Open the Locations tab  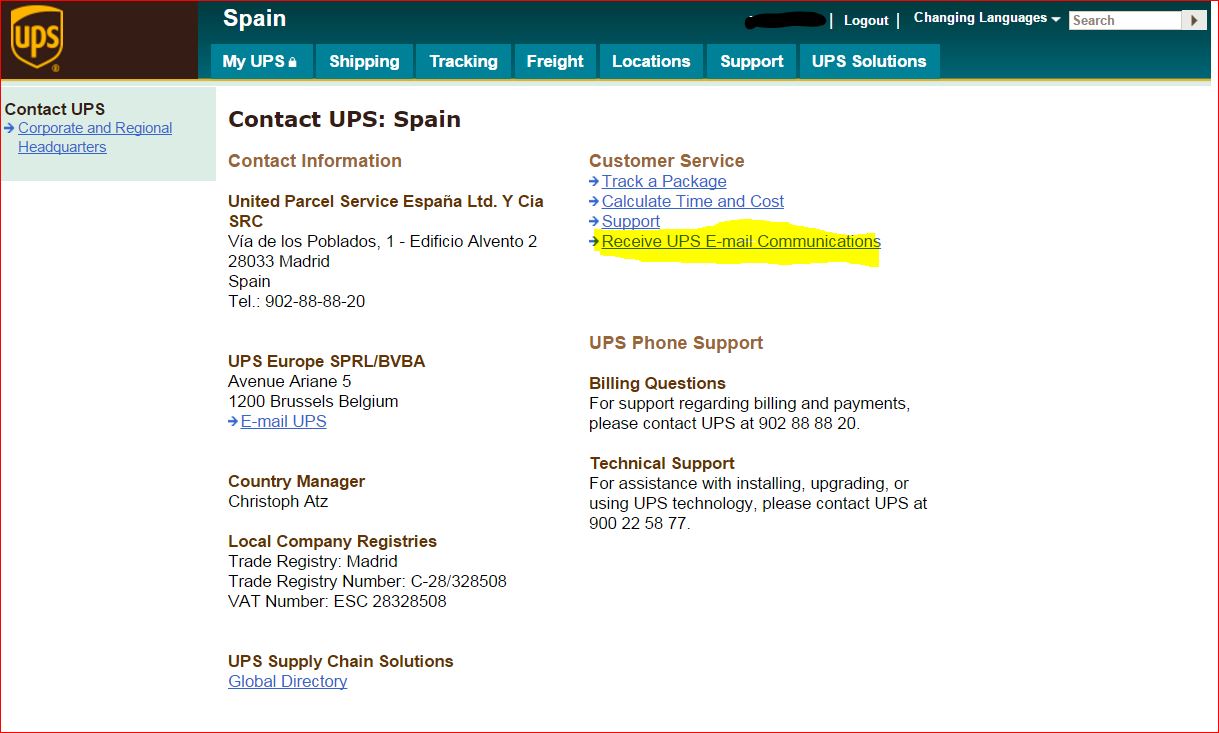(x=651, y=61)
